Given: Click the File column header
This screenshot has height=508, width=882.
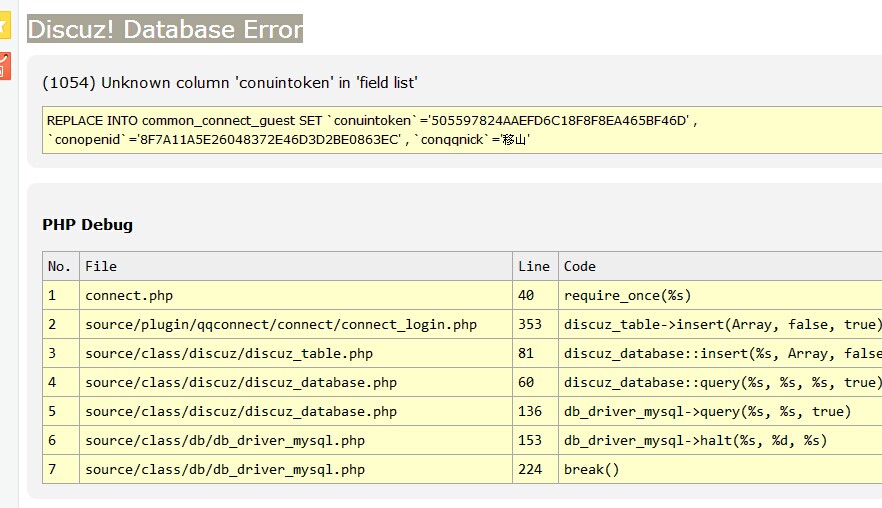Looking at the screenshot, I should pyautogui.click(x=101, y=266).
